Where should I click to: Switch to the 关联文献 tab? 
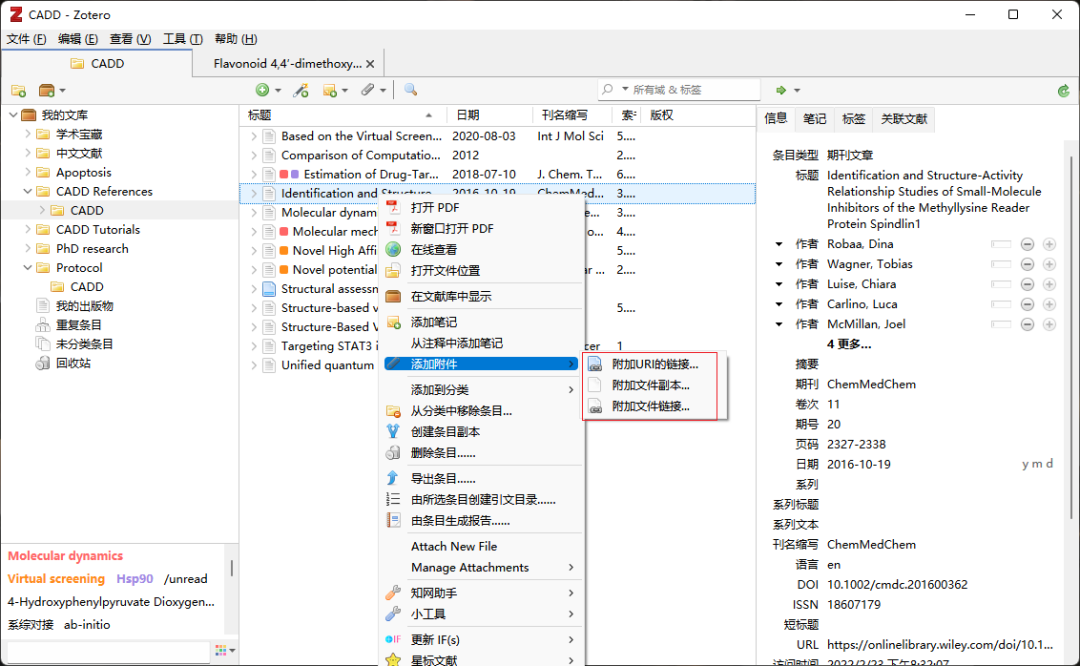tap(904, 119)
